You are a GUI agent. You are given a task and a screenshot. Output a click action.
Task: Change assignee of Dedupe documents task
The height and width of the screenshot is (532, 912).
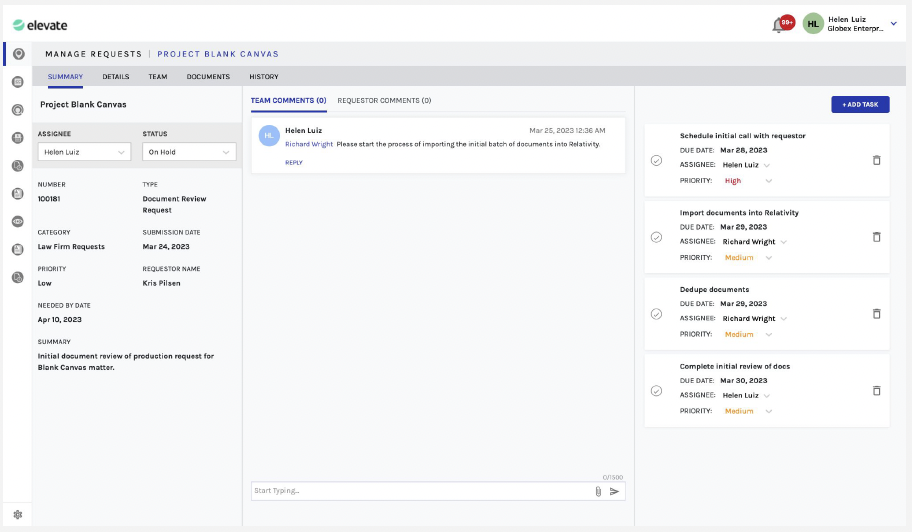pyautogui.click(x=754, y=319)
